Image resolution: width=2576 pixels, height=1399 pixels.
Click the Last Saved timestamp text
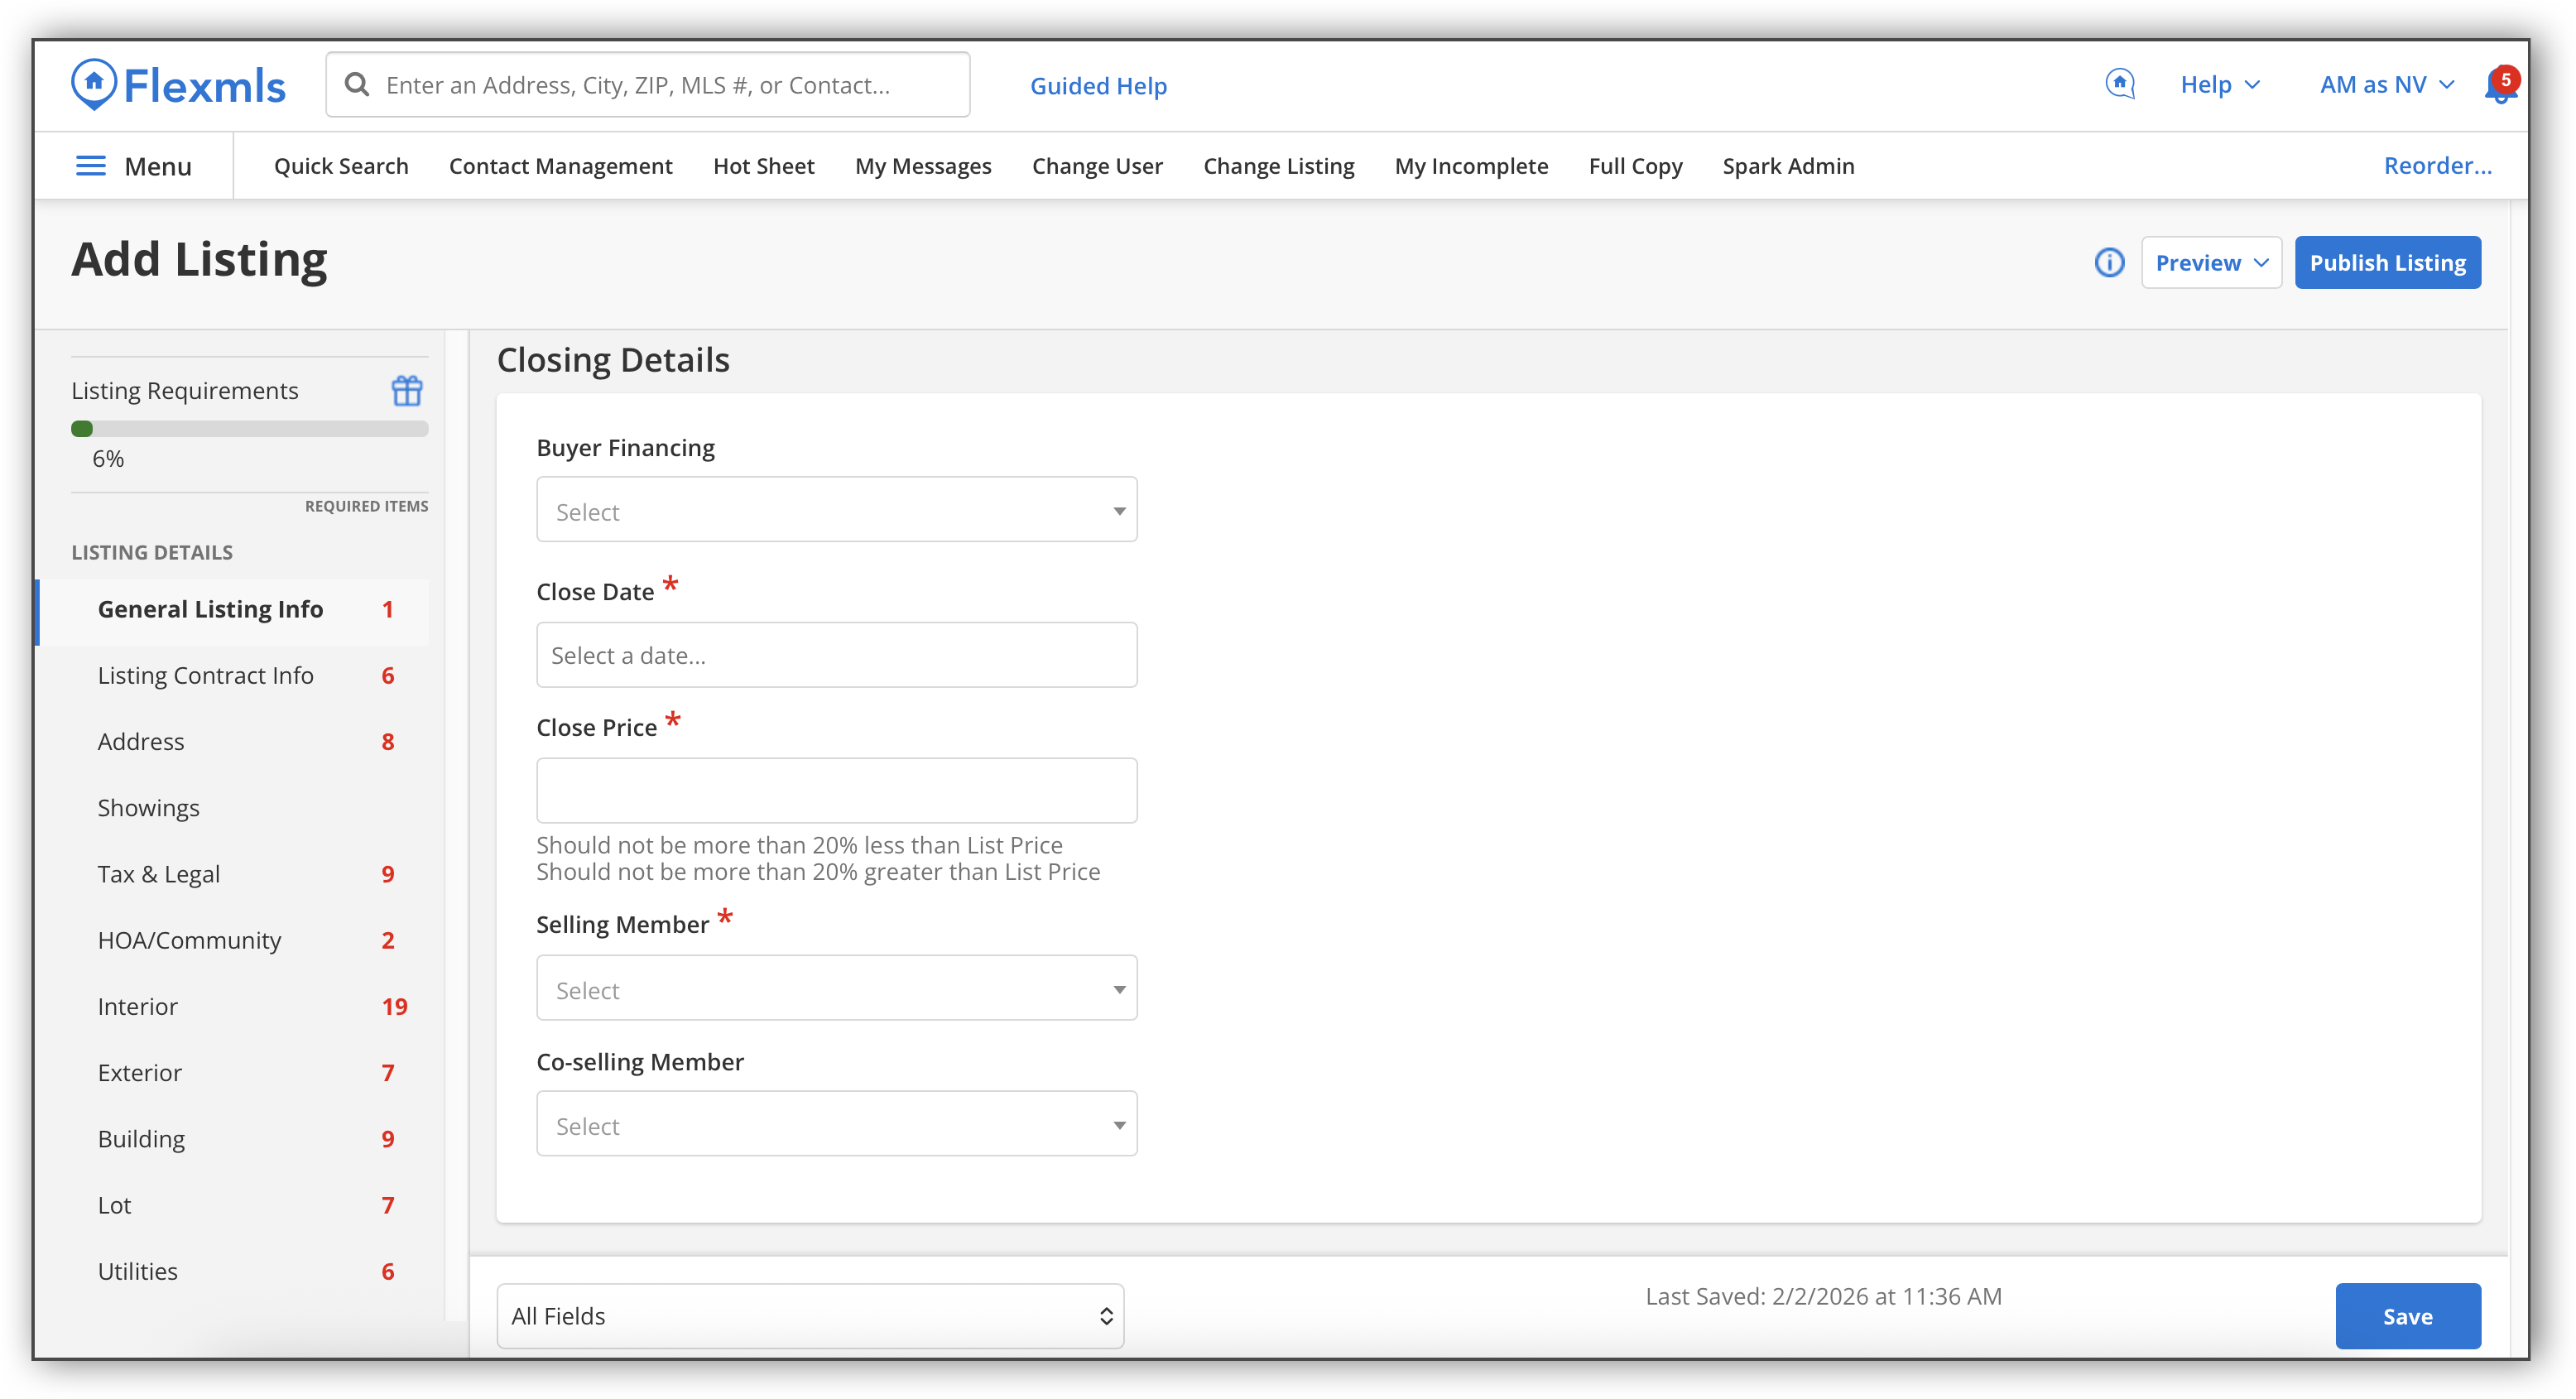click(1823, 1296)
